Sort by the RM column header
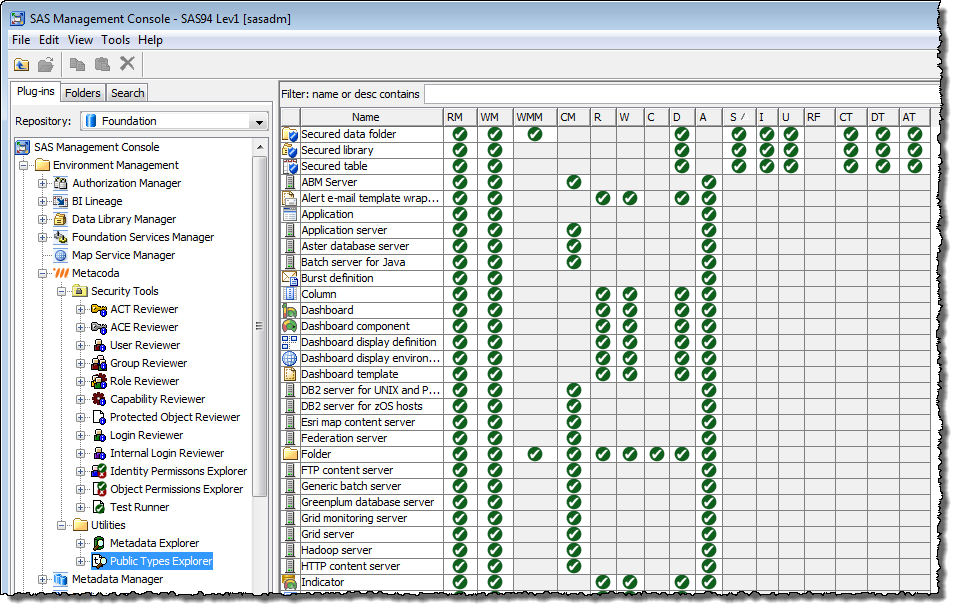Screen dimensions: 959x614 tap(460, 117)
